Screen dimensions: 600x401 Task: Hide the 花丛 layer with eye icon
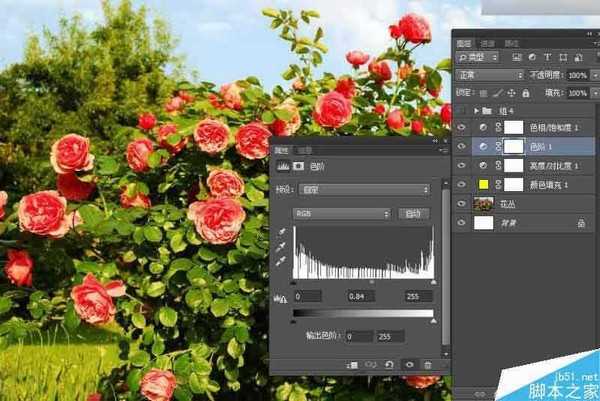(462, 204)
